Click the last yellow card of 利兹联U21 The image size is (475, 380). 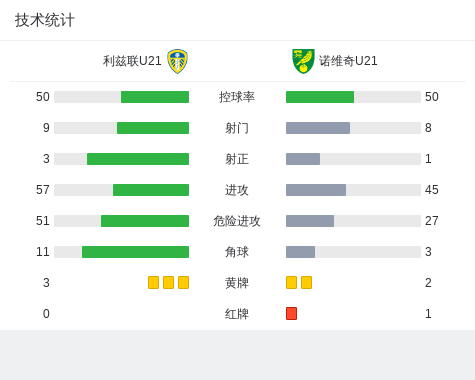[x=183, y=282]
